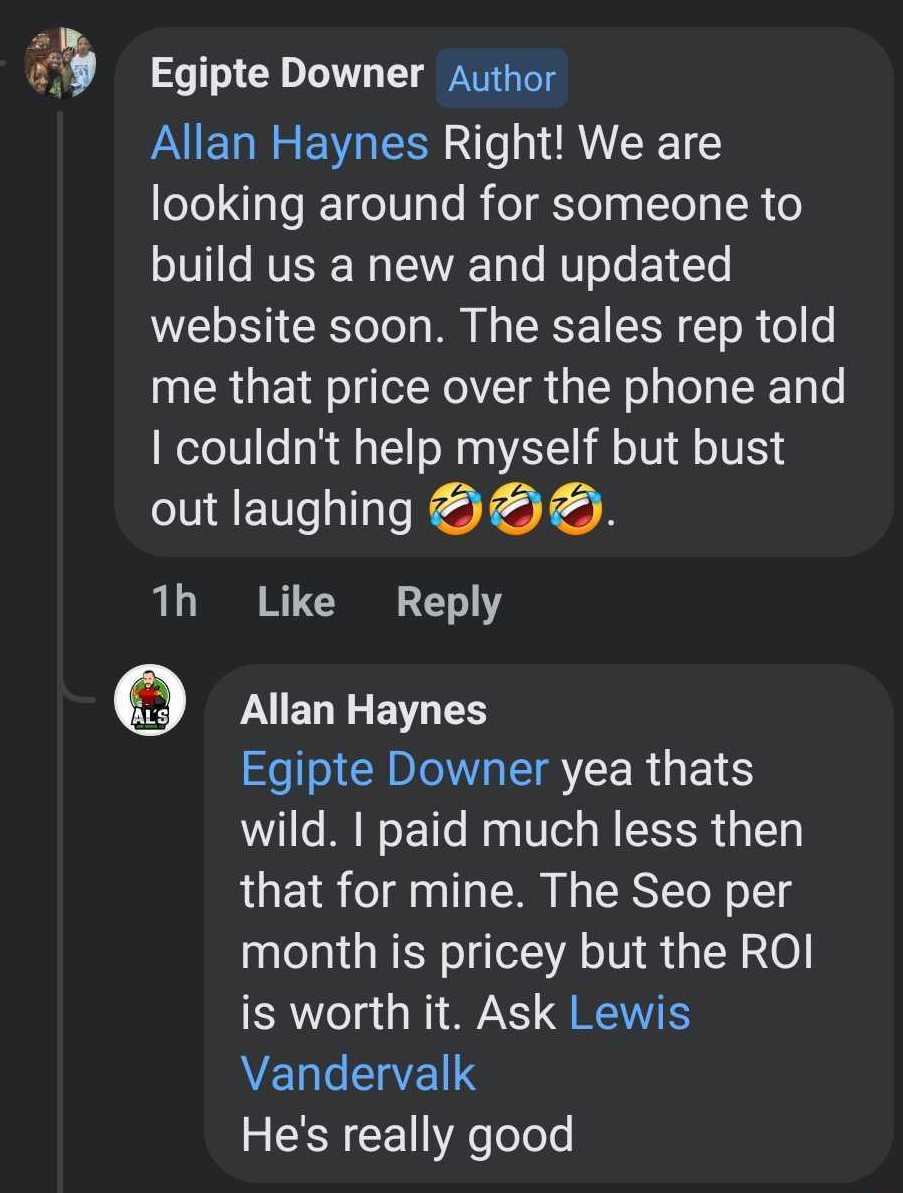903x1193 pixels.
Task: Tap the Author badge
Action: (x=501, y=79)
